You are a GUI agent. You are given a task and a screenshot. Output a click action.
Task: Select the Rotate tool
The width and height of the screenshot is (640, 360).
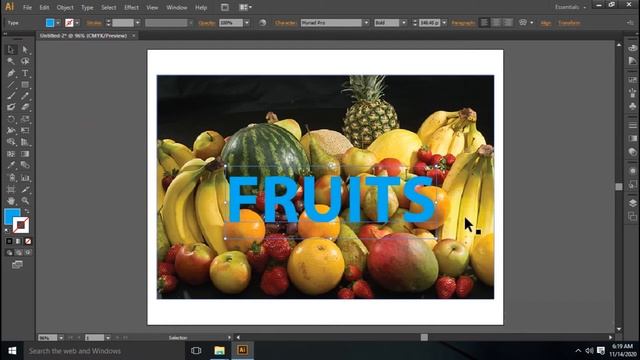(x=11, y=119)
